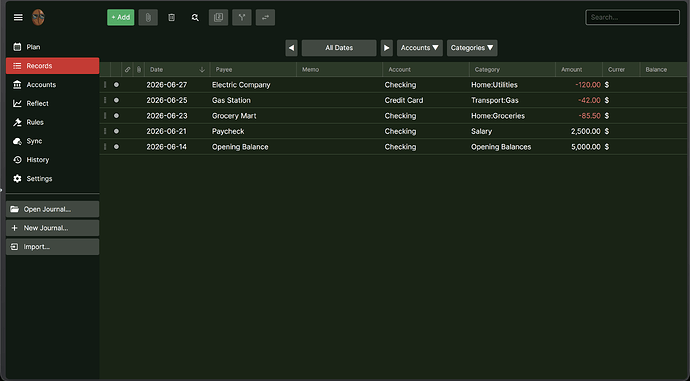
Task: Select the Opening Balance payee cell
Action: 253,147
